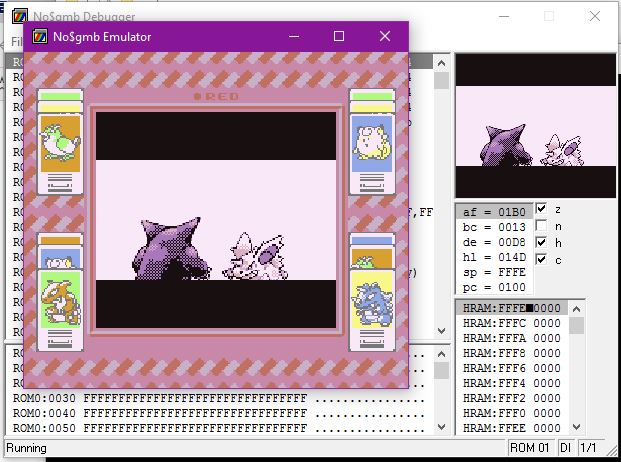
Task: Select stack row HRAM:FFF6
Action: [512, 368]
